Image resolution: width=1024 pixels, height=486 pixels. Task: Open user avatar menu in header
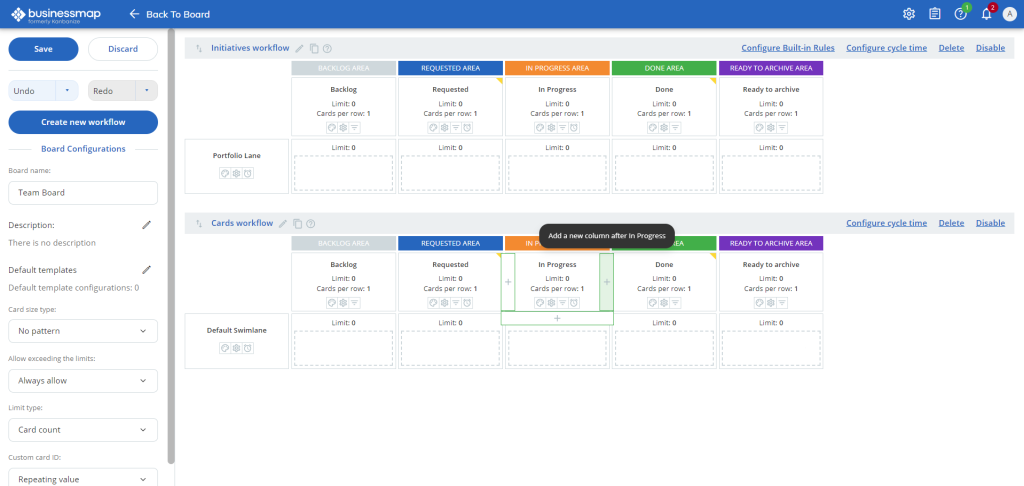(x=1010, y=14)
